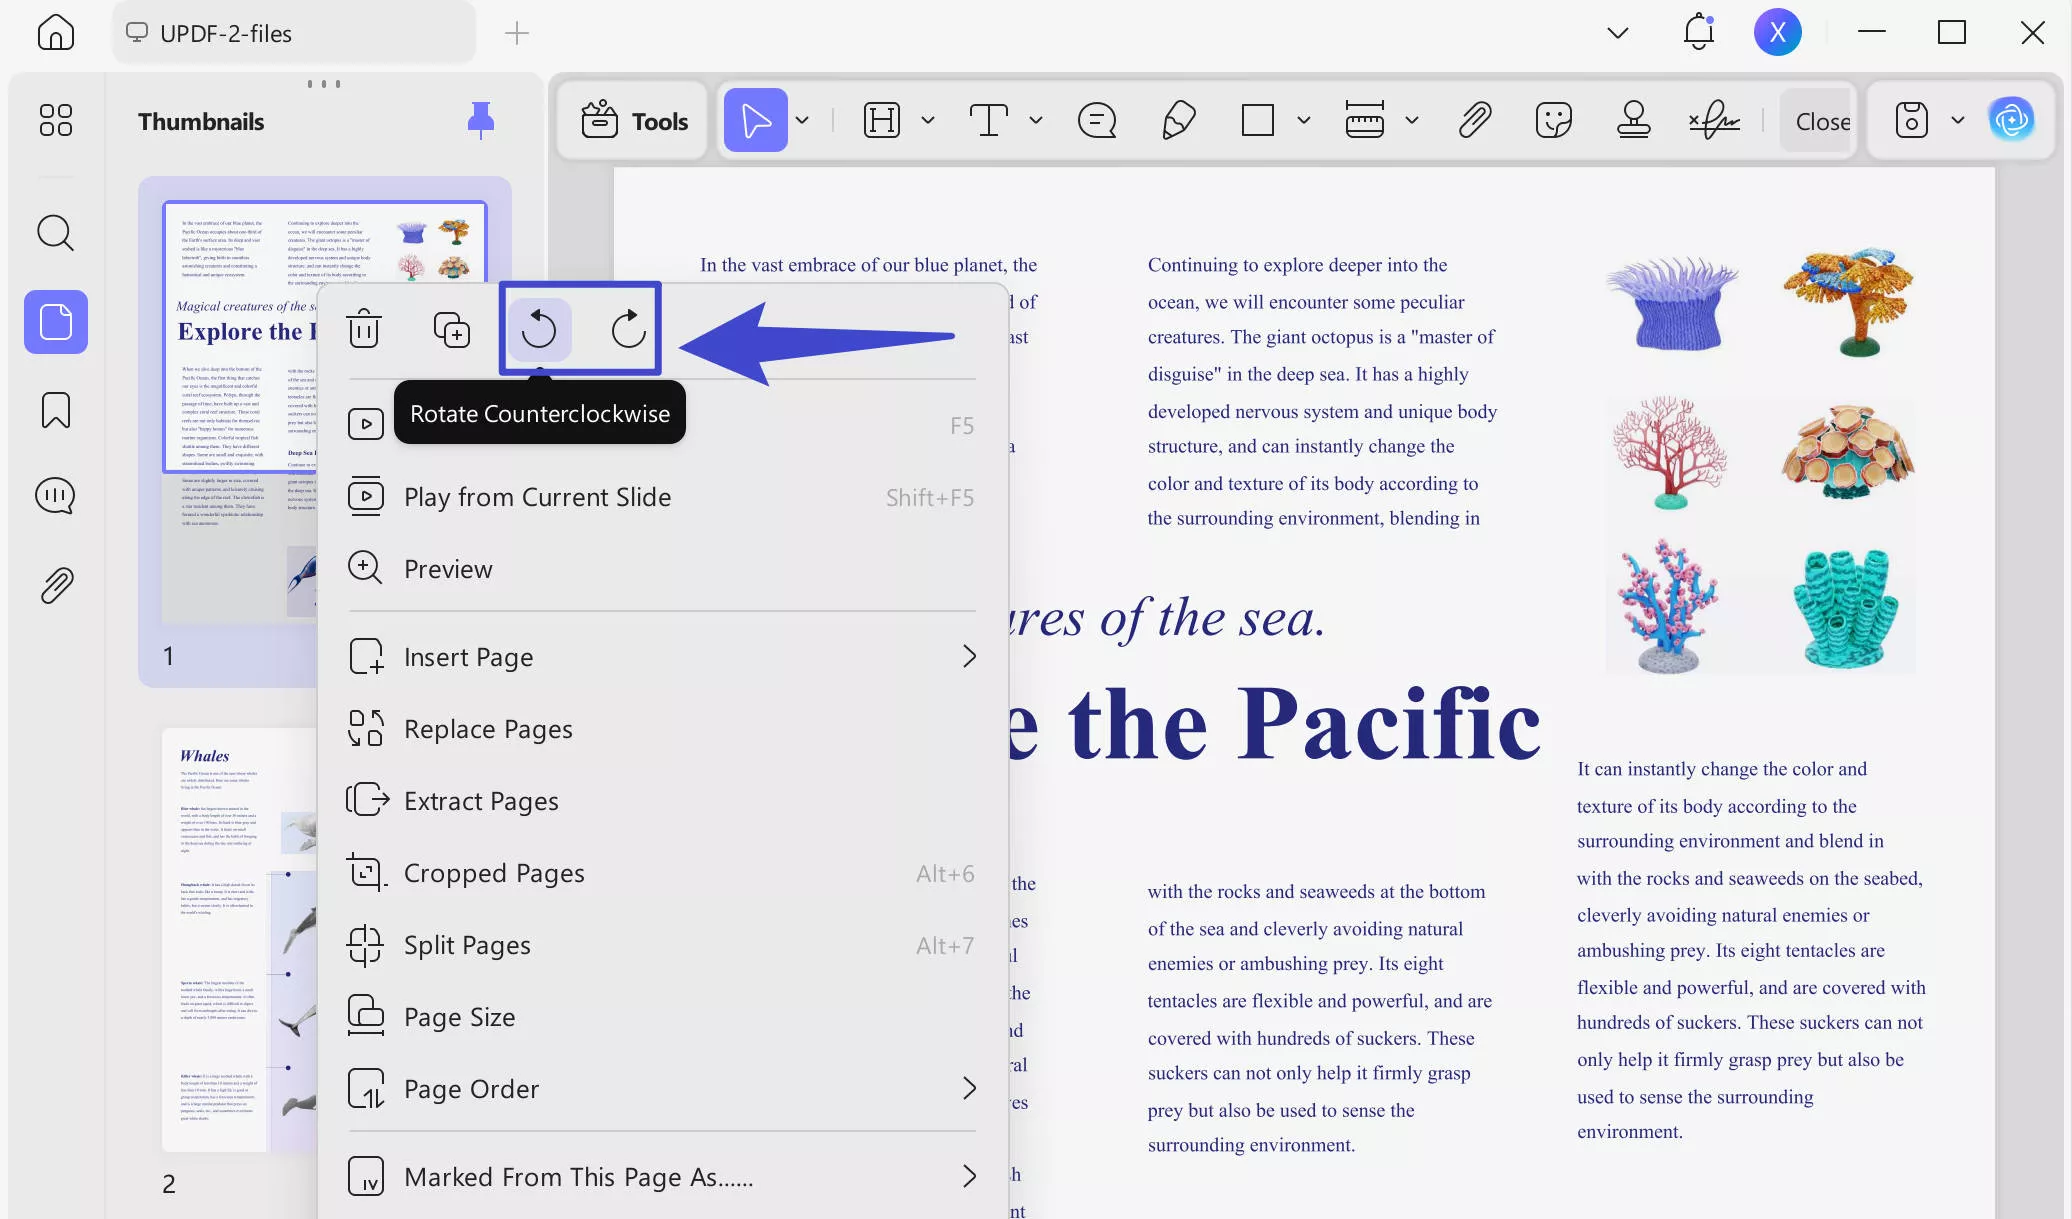Select Split Pages in the menu
Viewport: 2072px width, 1219px height.
pos(467,944)
